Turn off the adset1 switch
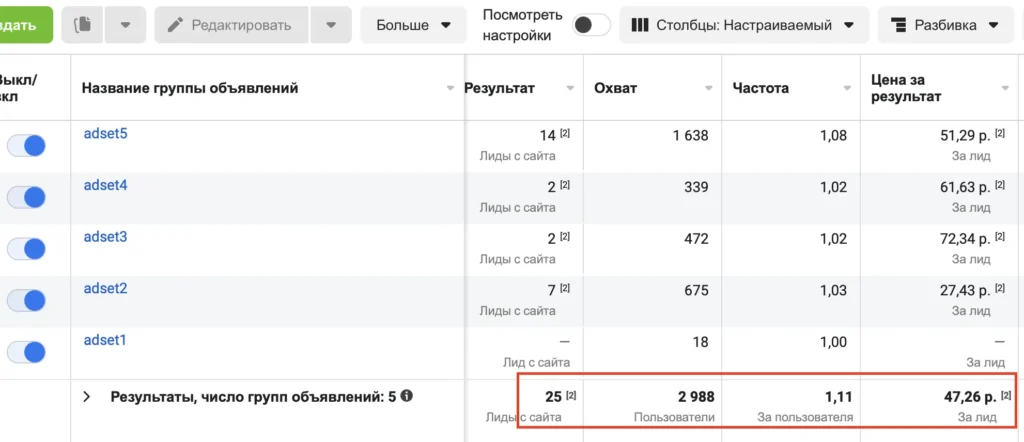 [x=26, y=352]
